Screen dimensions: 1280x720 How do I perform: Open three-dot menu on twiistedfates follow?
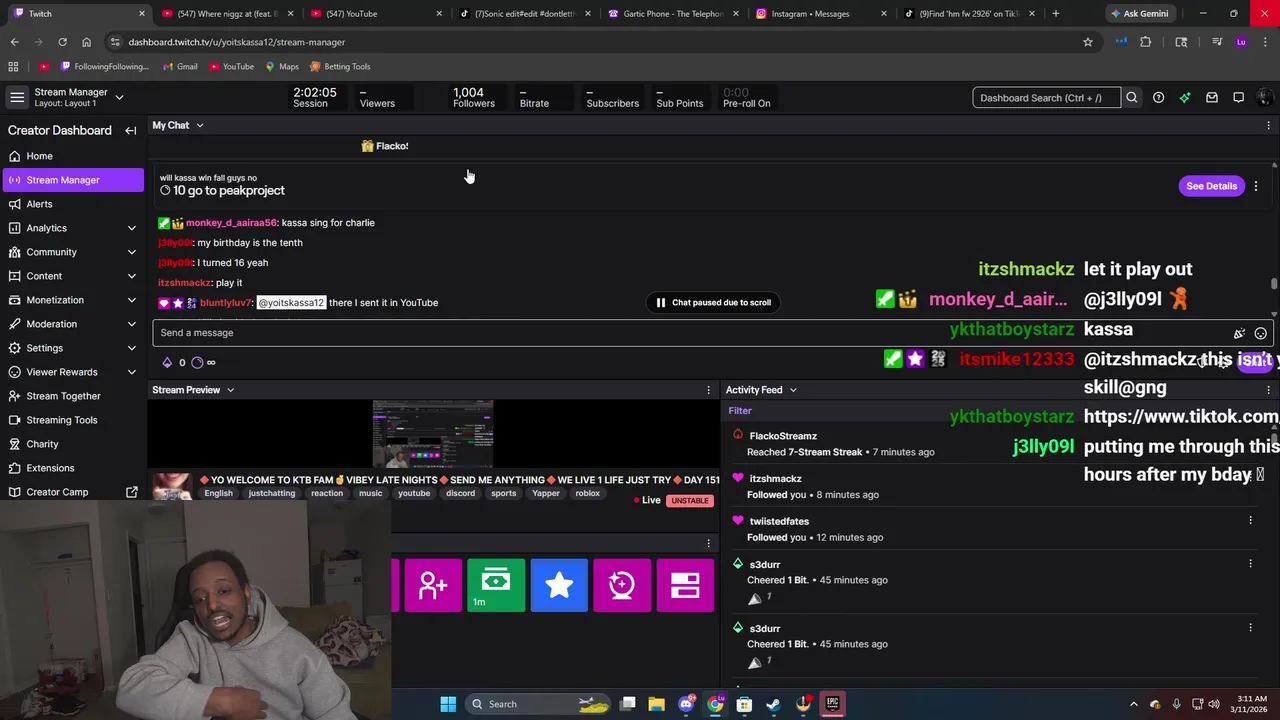pyautogui.click(x=1250, y=520)
